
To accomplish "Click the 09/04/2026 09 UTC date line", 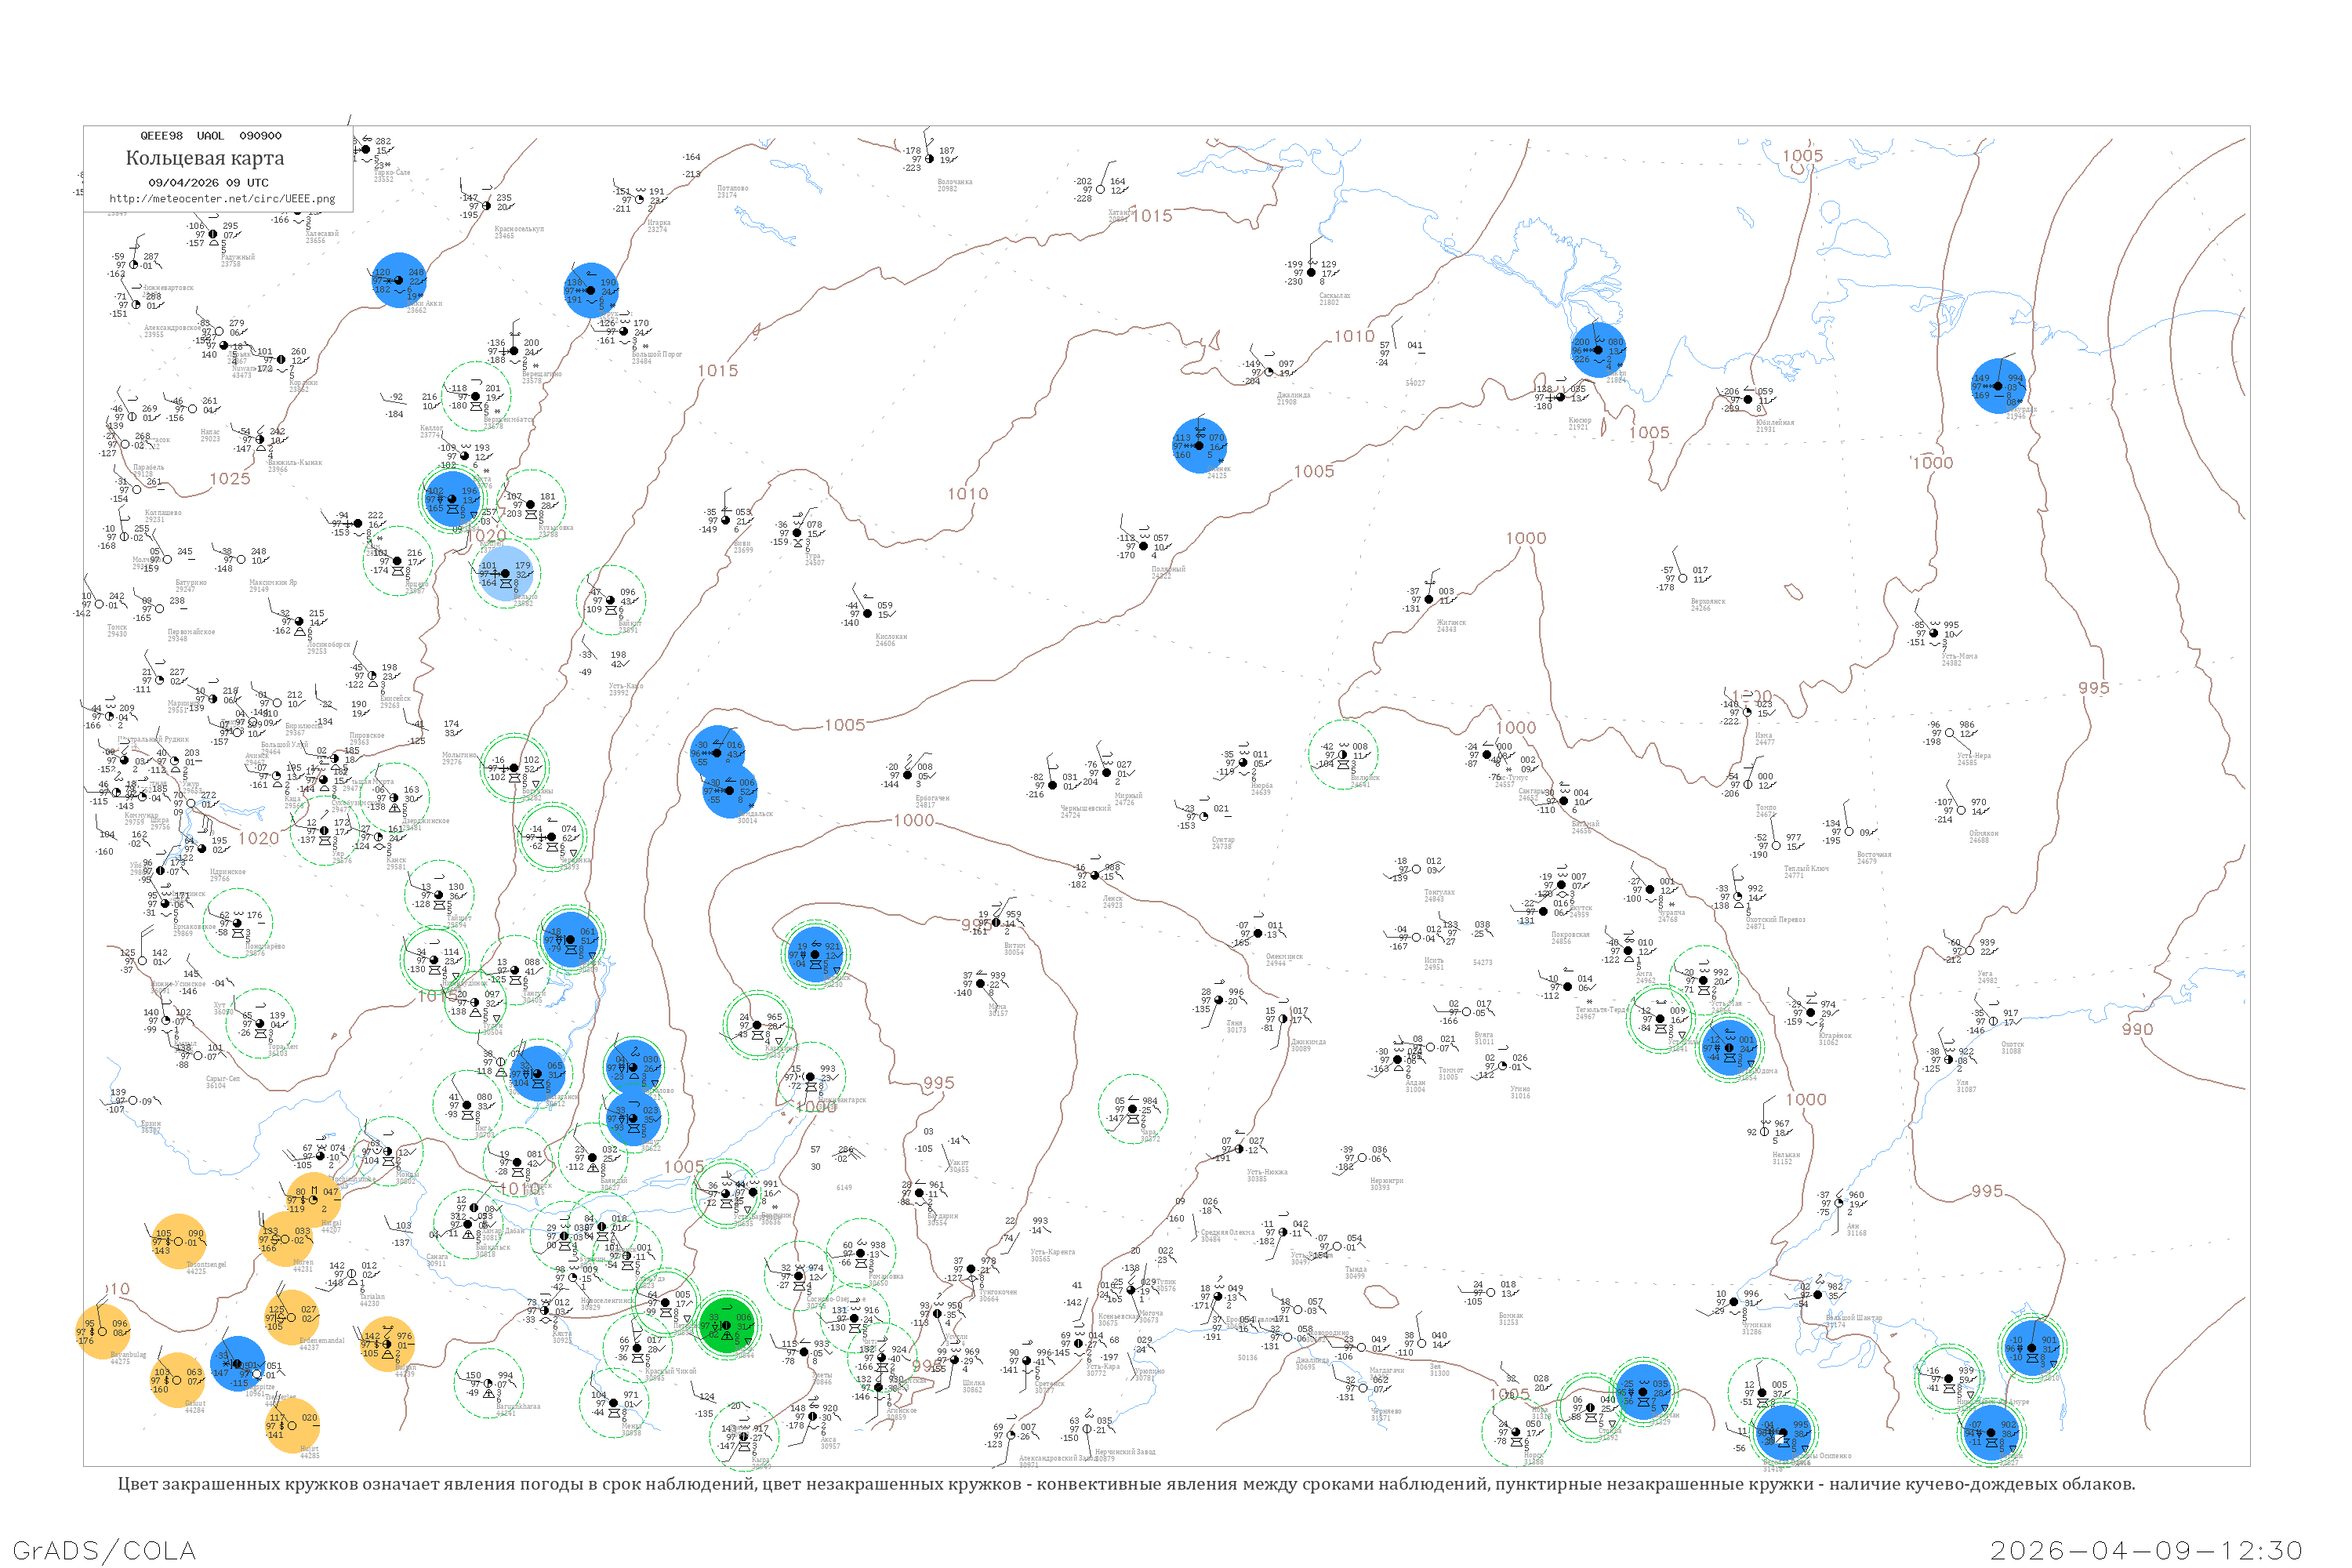I will [208, 183].
